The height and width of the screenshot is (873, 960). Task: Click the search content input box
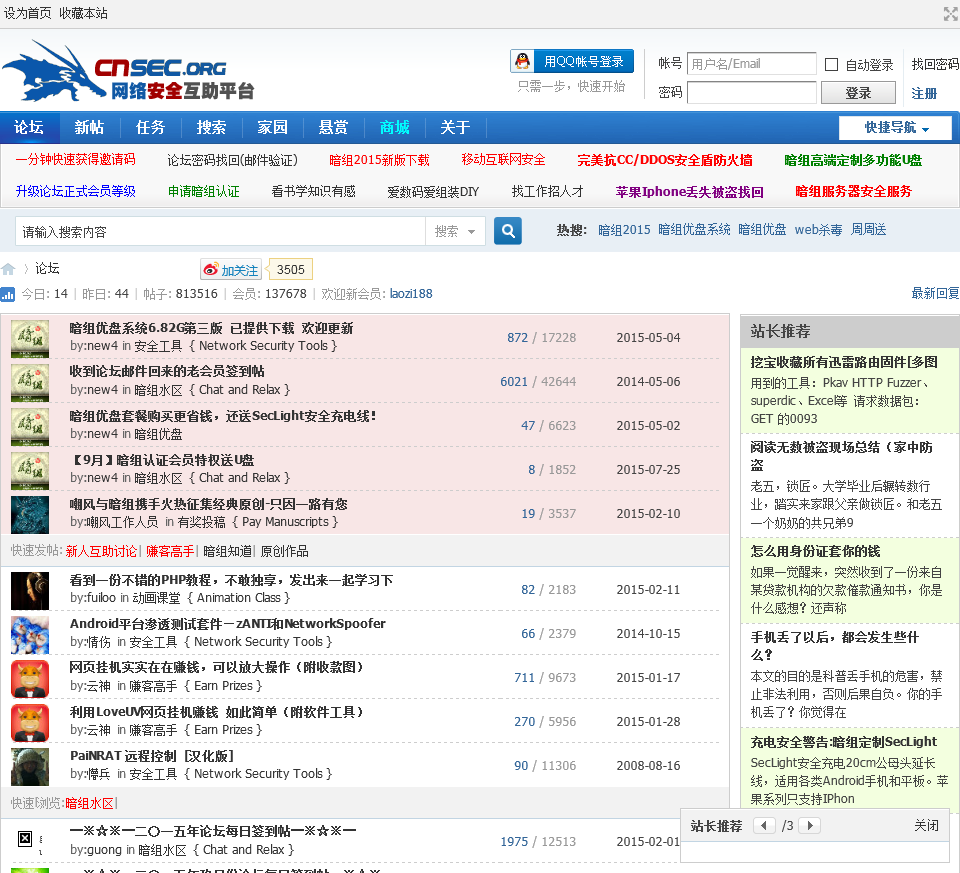pyautogui.click(x=220, y=231)
